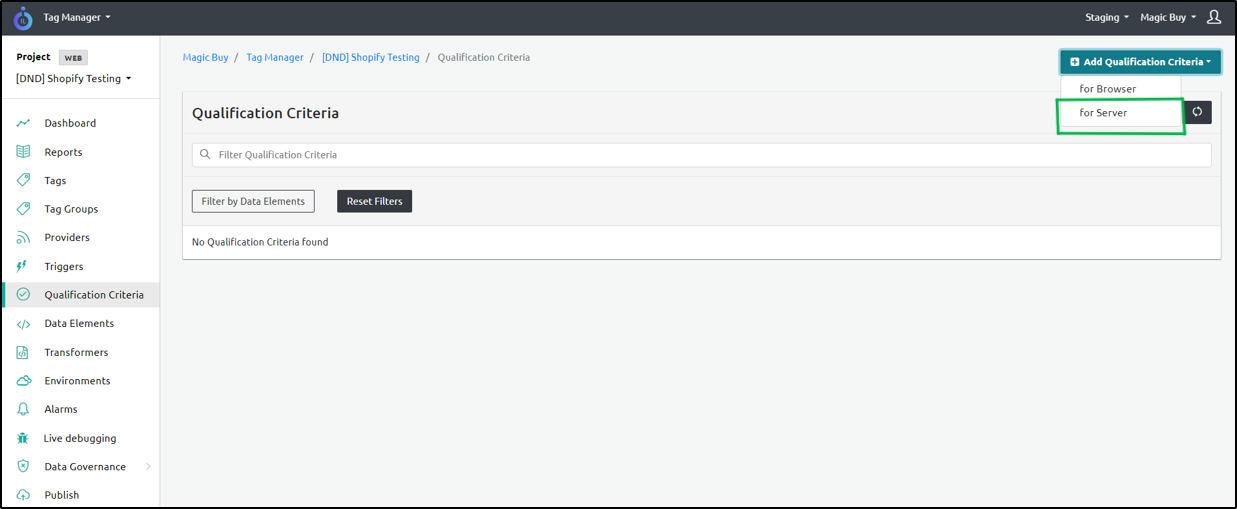Click Filter by Data Elements button
Viewport: 1237px width, 509px height.
point(253,201)
